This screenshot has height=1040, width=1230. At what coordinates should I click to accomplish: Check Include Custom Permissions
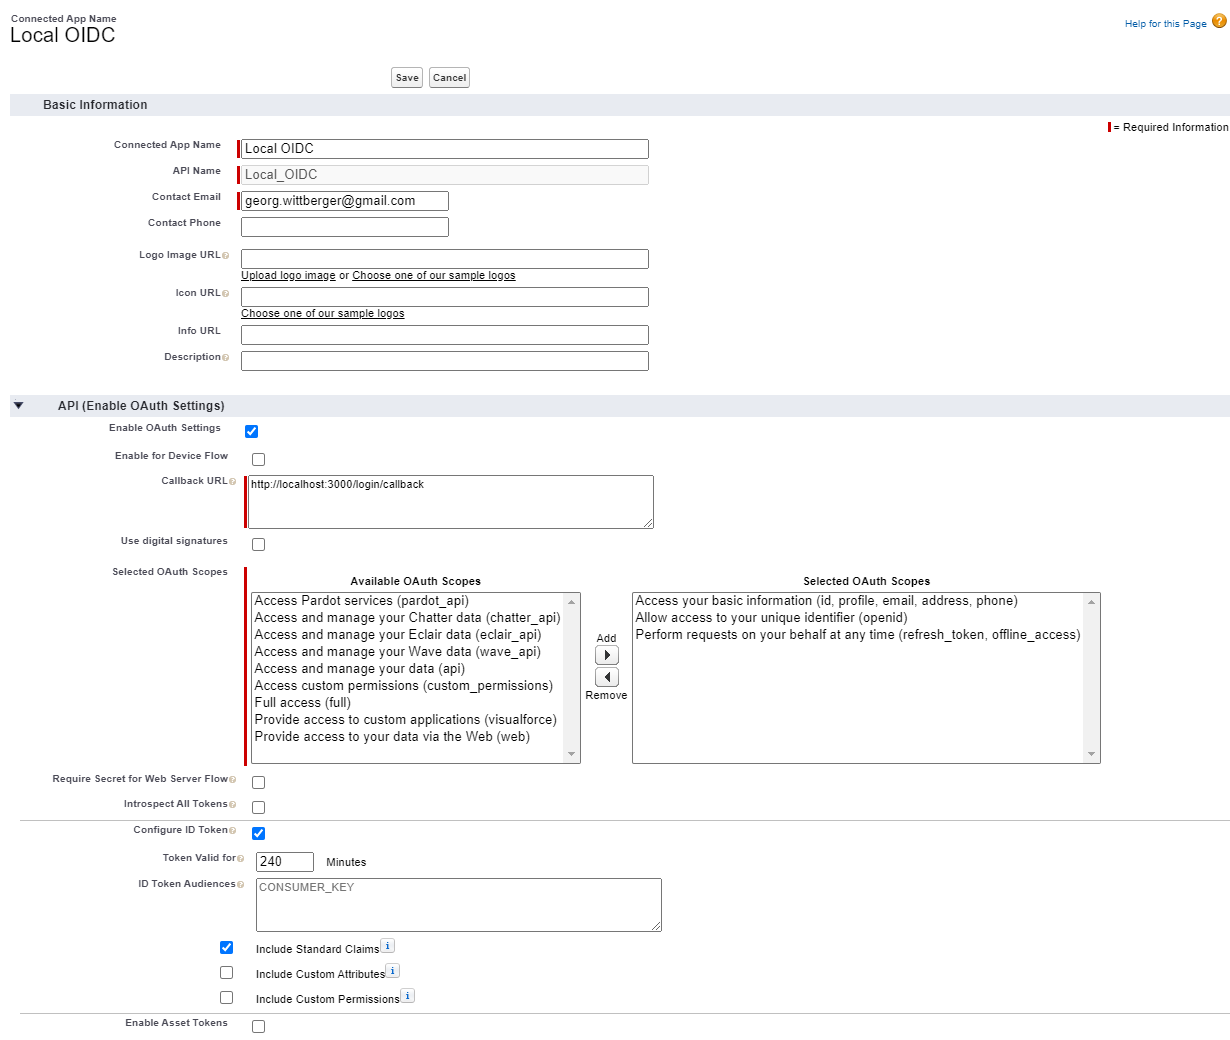click(x=226, y=998)
